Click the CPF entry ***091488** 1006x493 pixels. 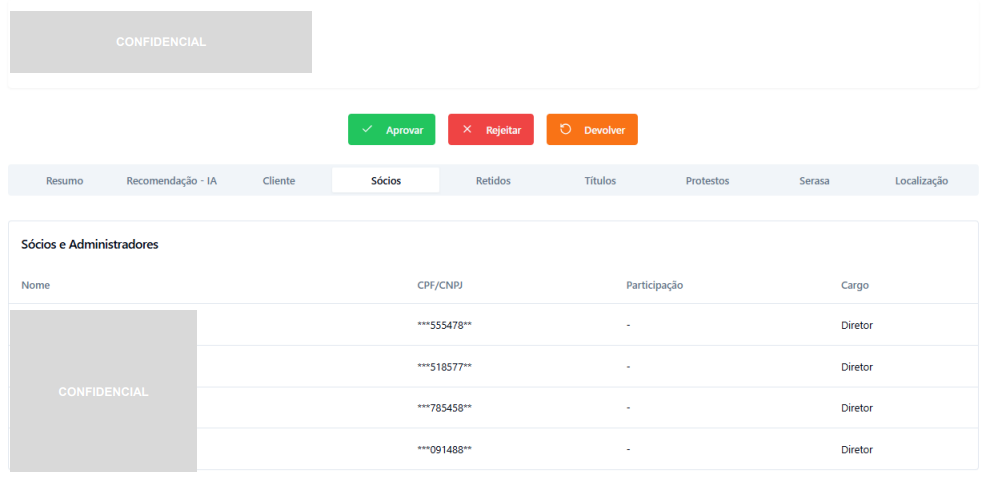point(444,450)
